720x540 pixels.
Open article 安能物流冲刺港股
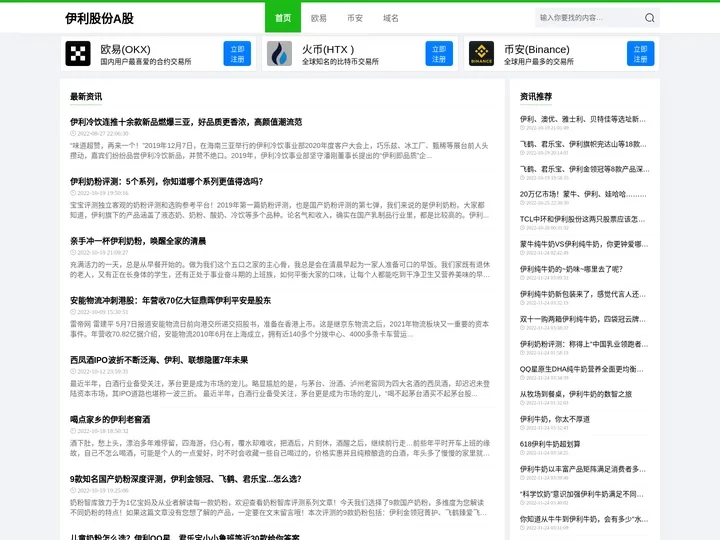[170, 300]
